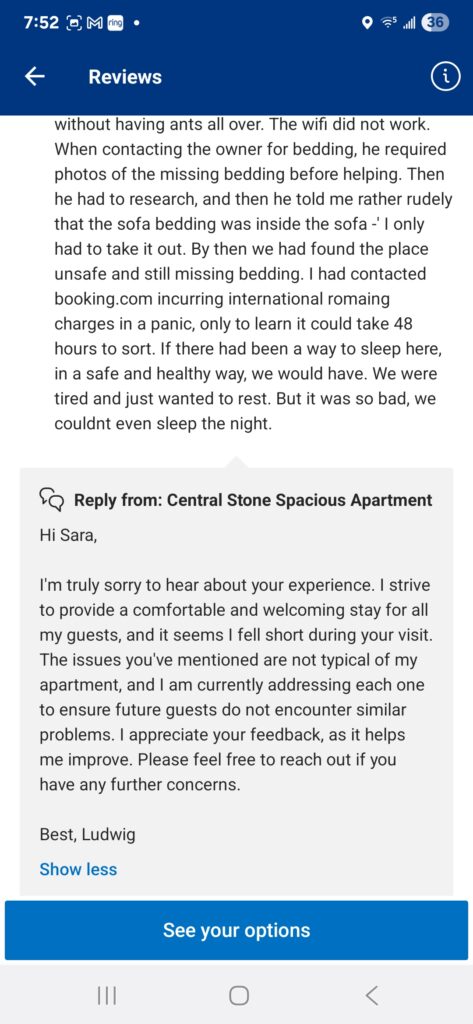Collapse reply with Show less
Viewport: 473px width, 1024px height.
(x=78, y=869)
